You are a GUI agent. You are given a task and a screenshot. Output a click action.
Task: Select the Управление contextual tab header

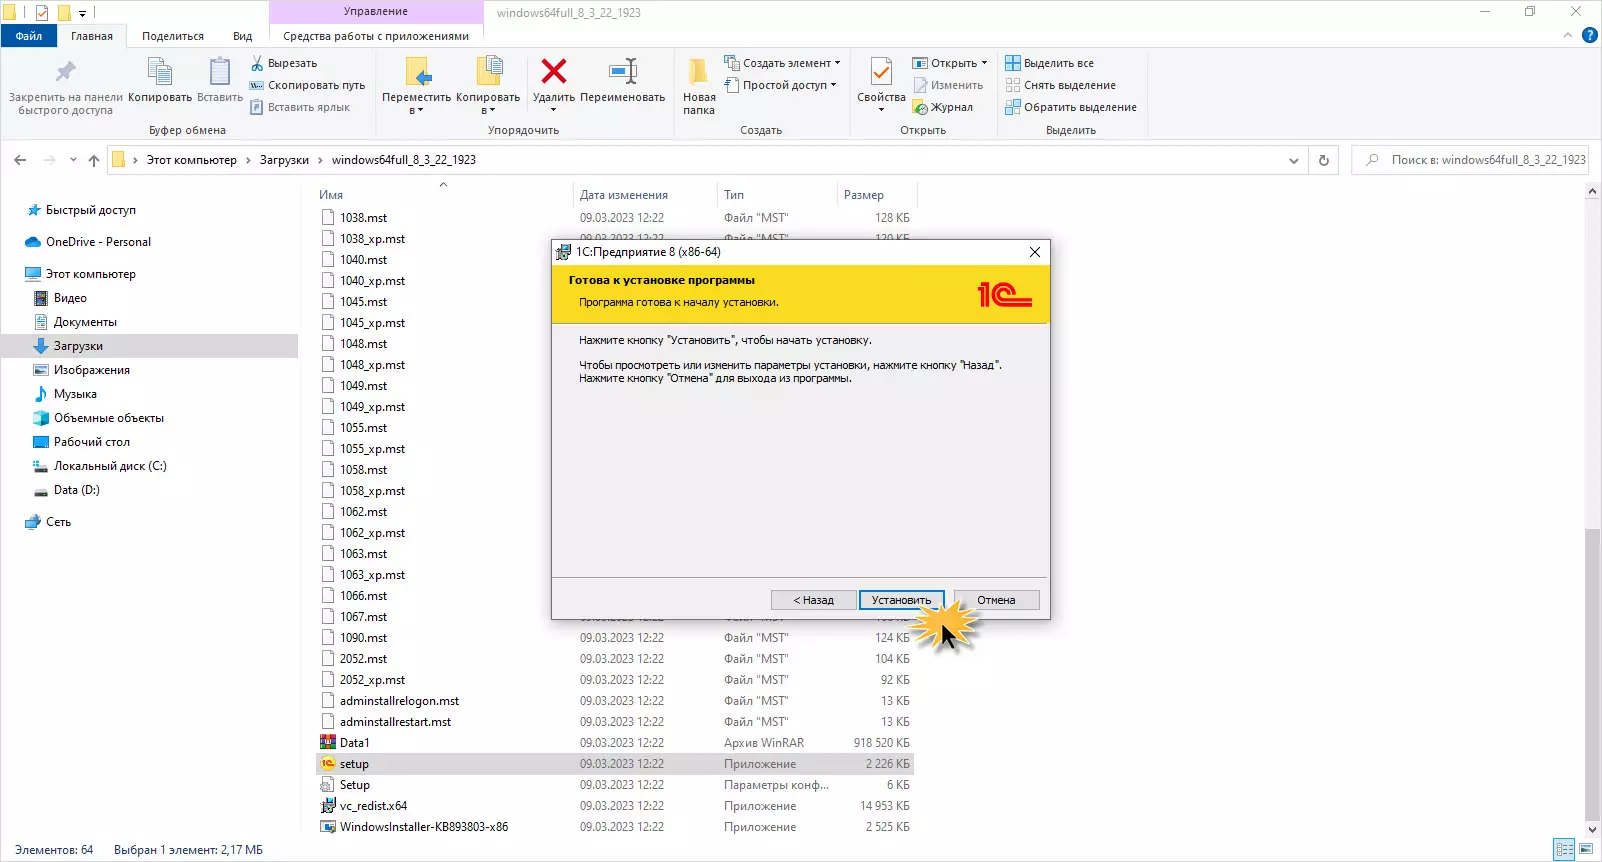376,12
